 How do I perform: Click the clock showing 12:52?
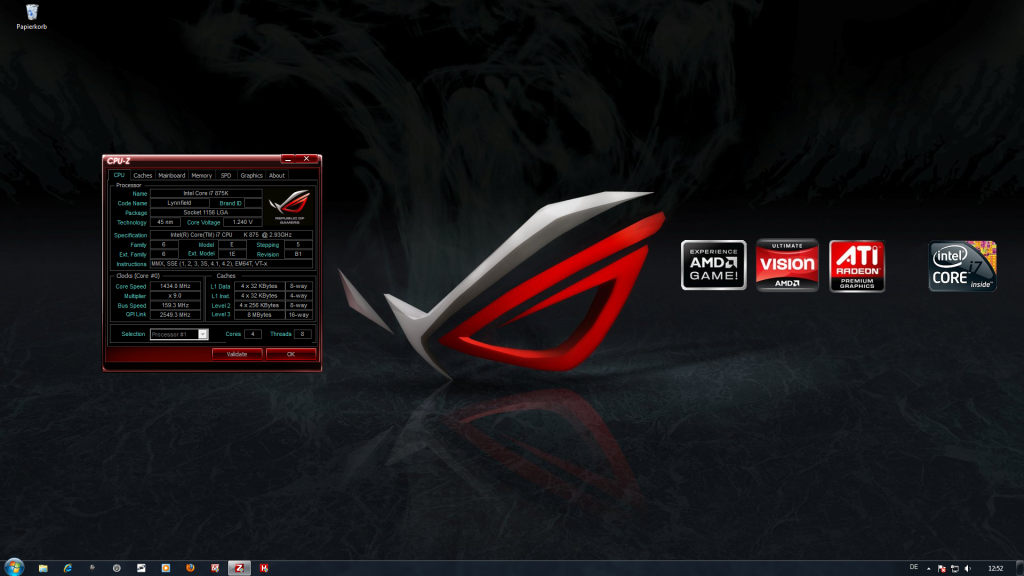click(x=996, y=568)
